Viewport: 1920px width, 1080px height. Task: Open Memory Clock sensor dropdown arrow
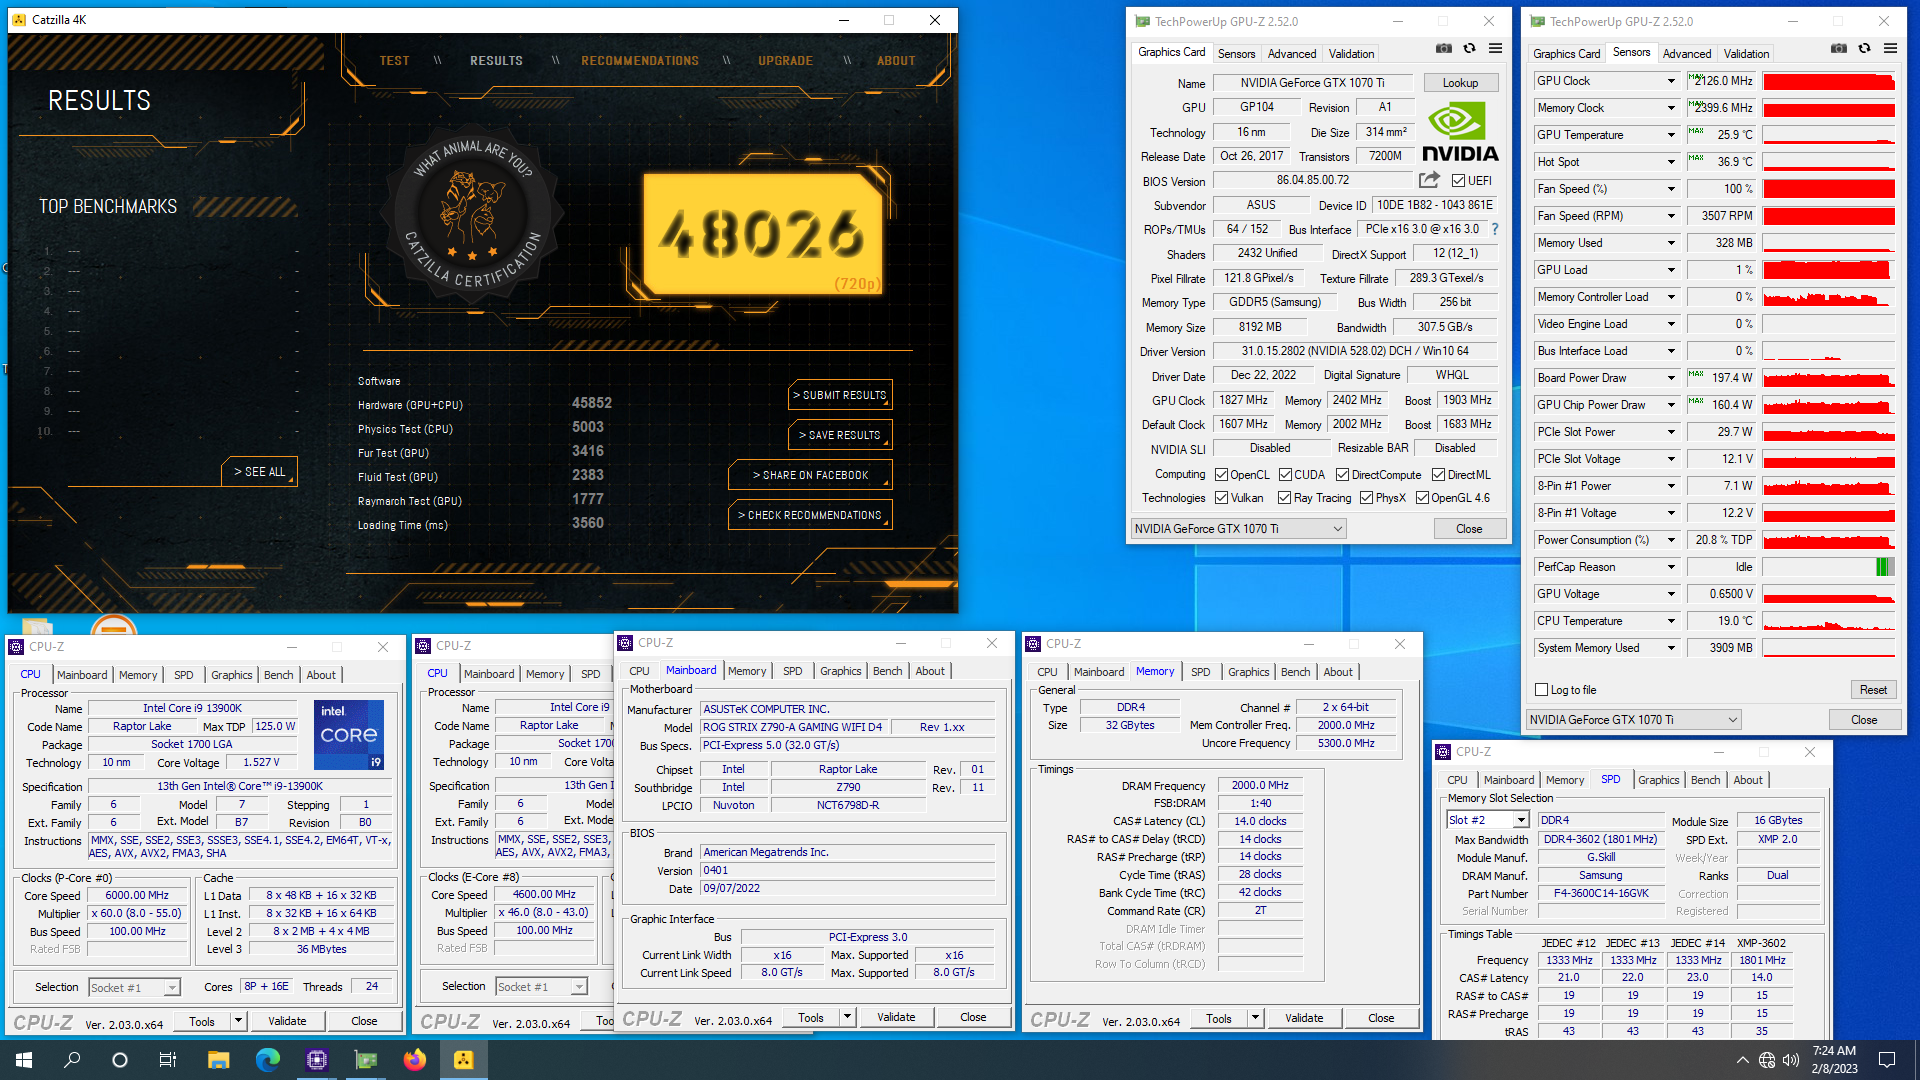[x=1670, y=108]
